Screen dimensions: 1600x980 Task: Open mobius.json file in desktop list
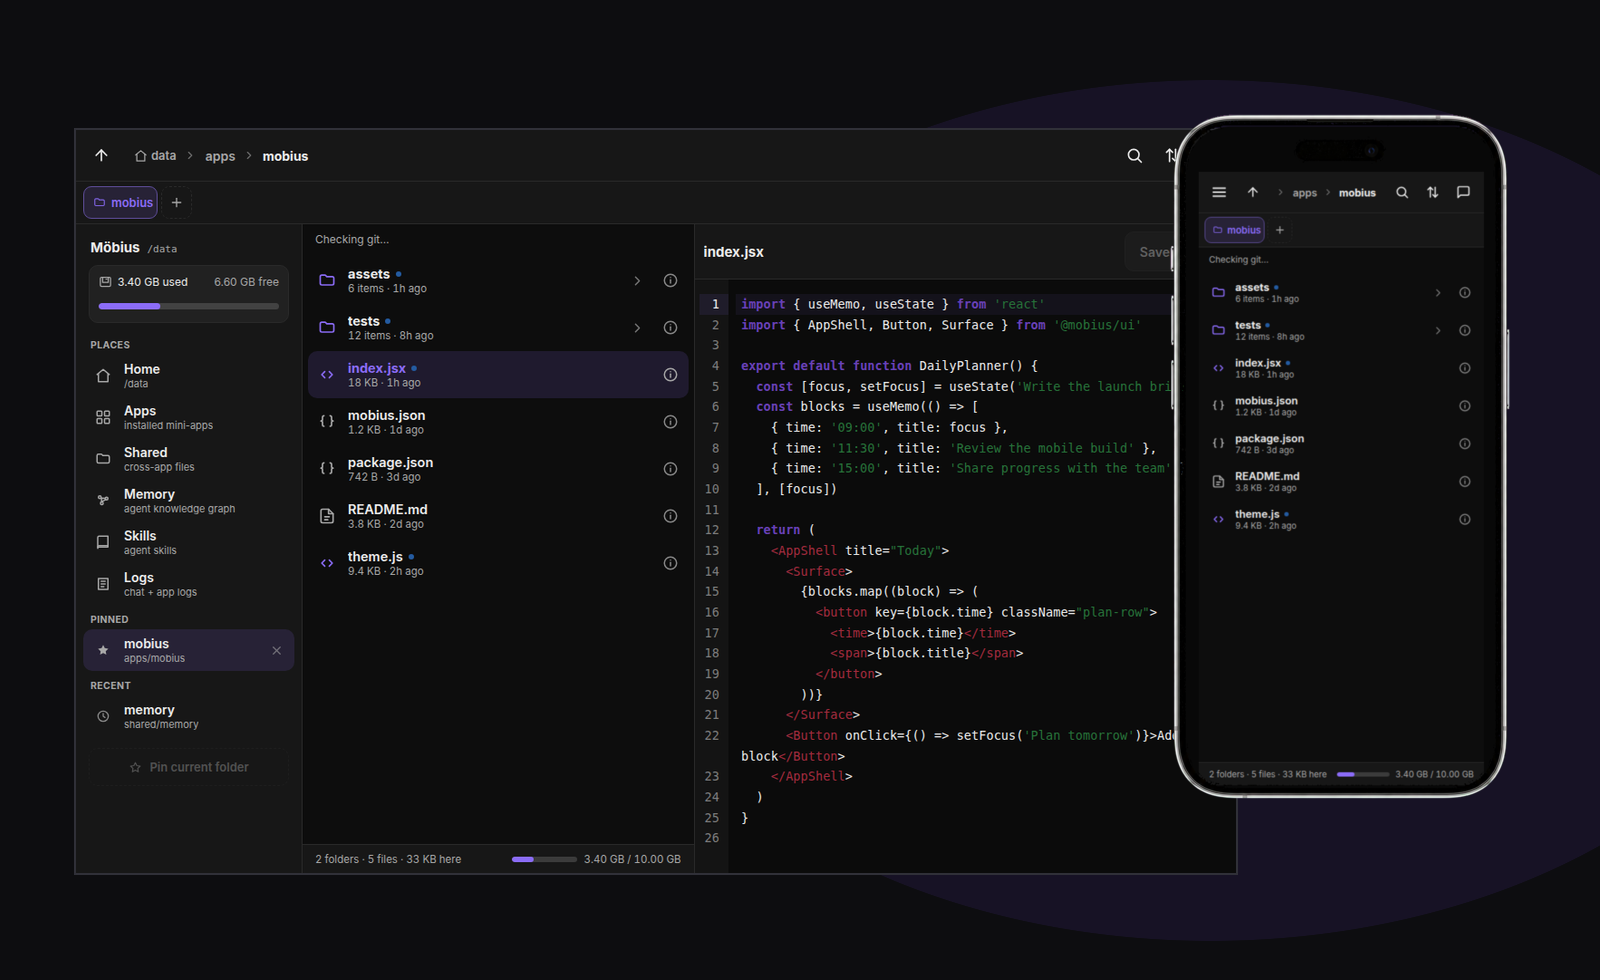(498, 422)
